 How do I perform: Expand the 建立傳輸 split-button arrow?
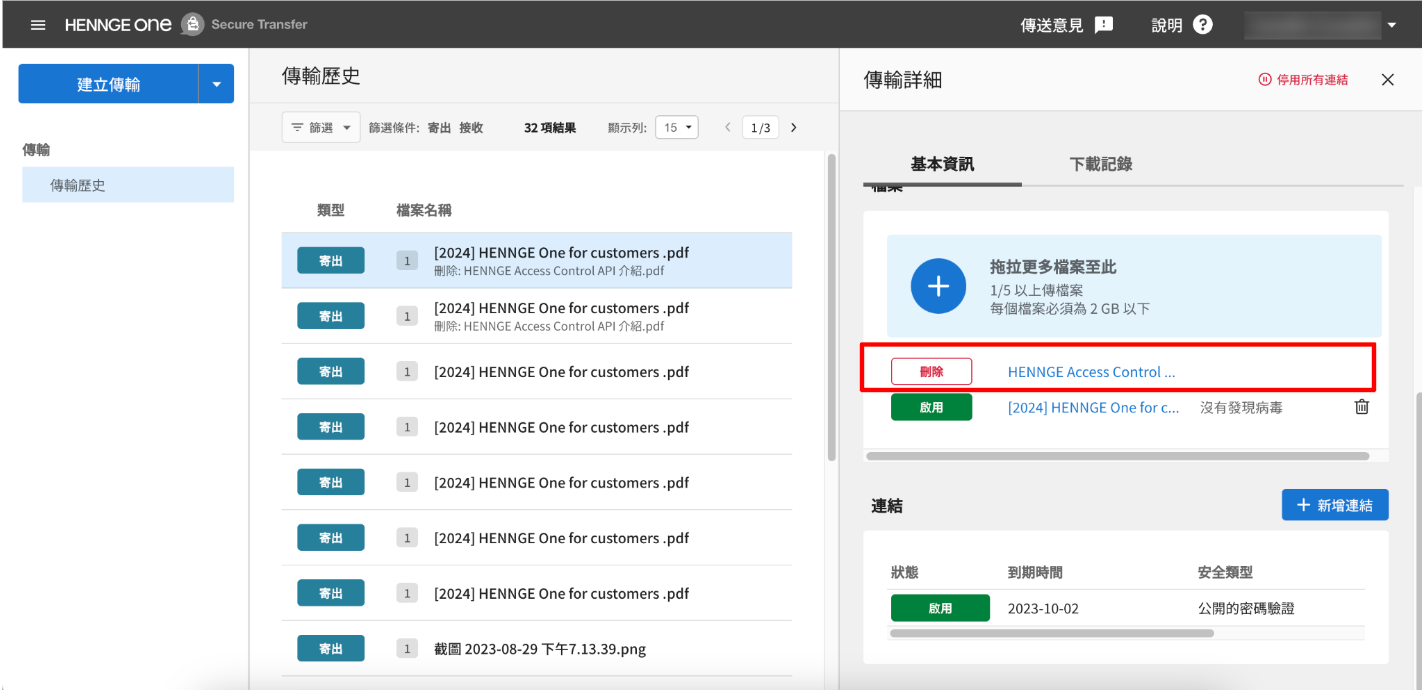click(x=216, y=84)
